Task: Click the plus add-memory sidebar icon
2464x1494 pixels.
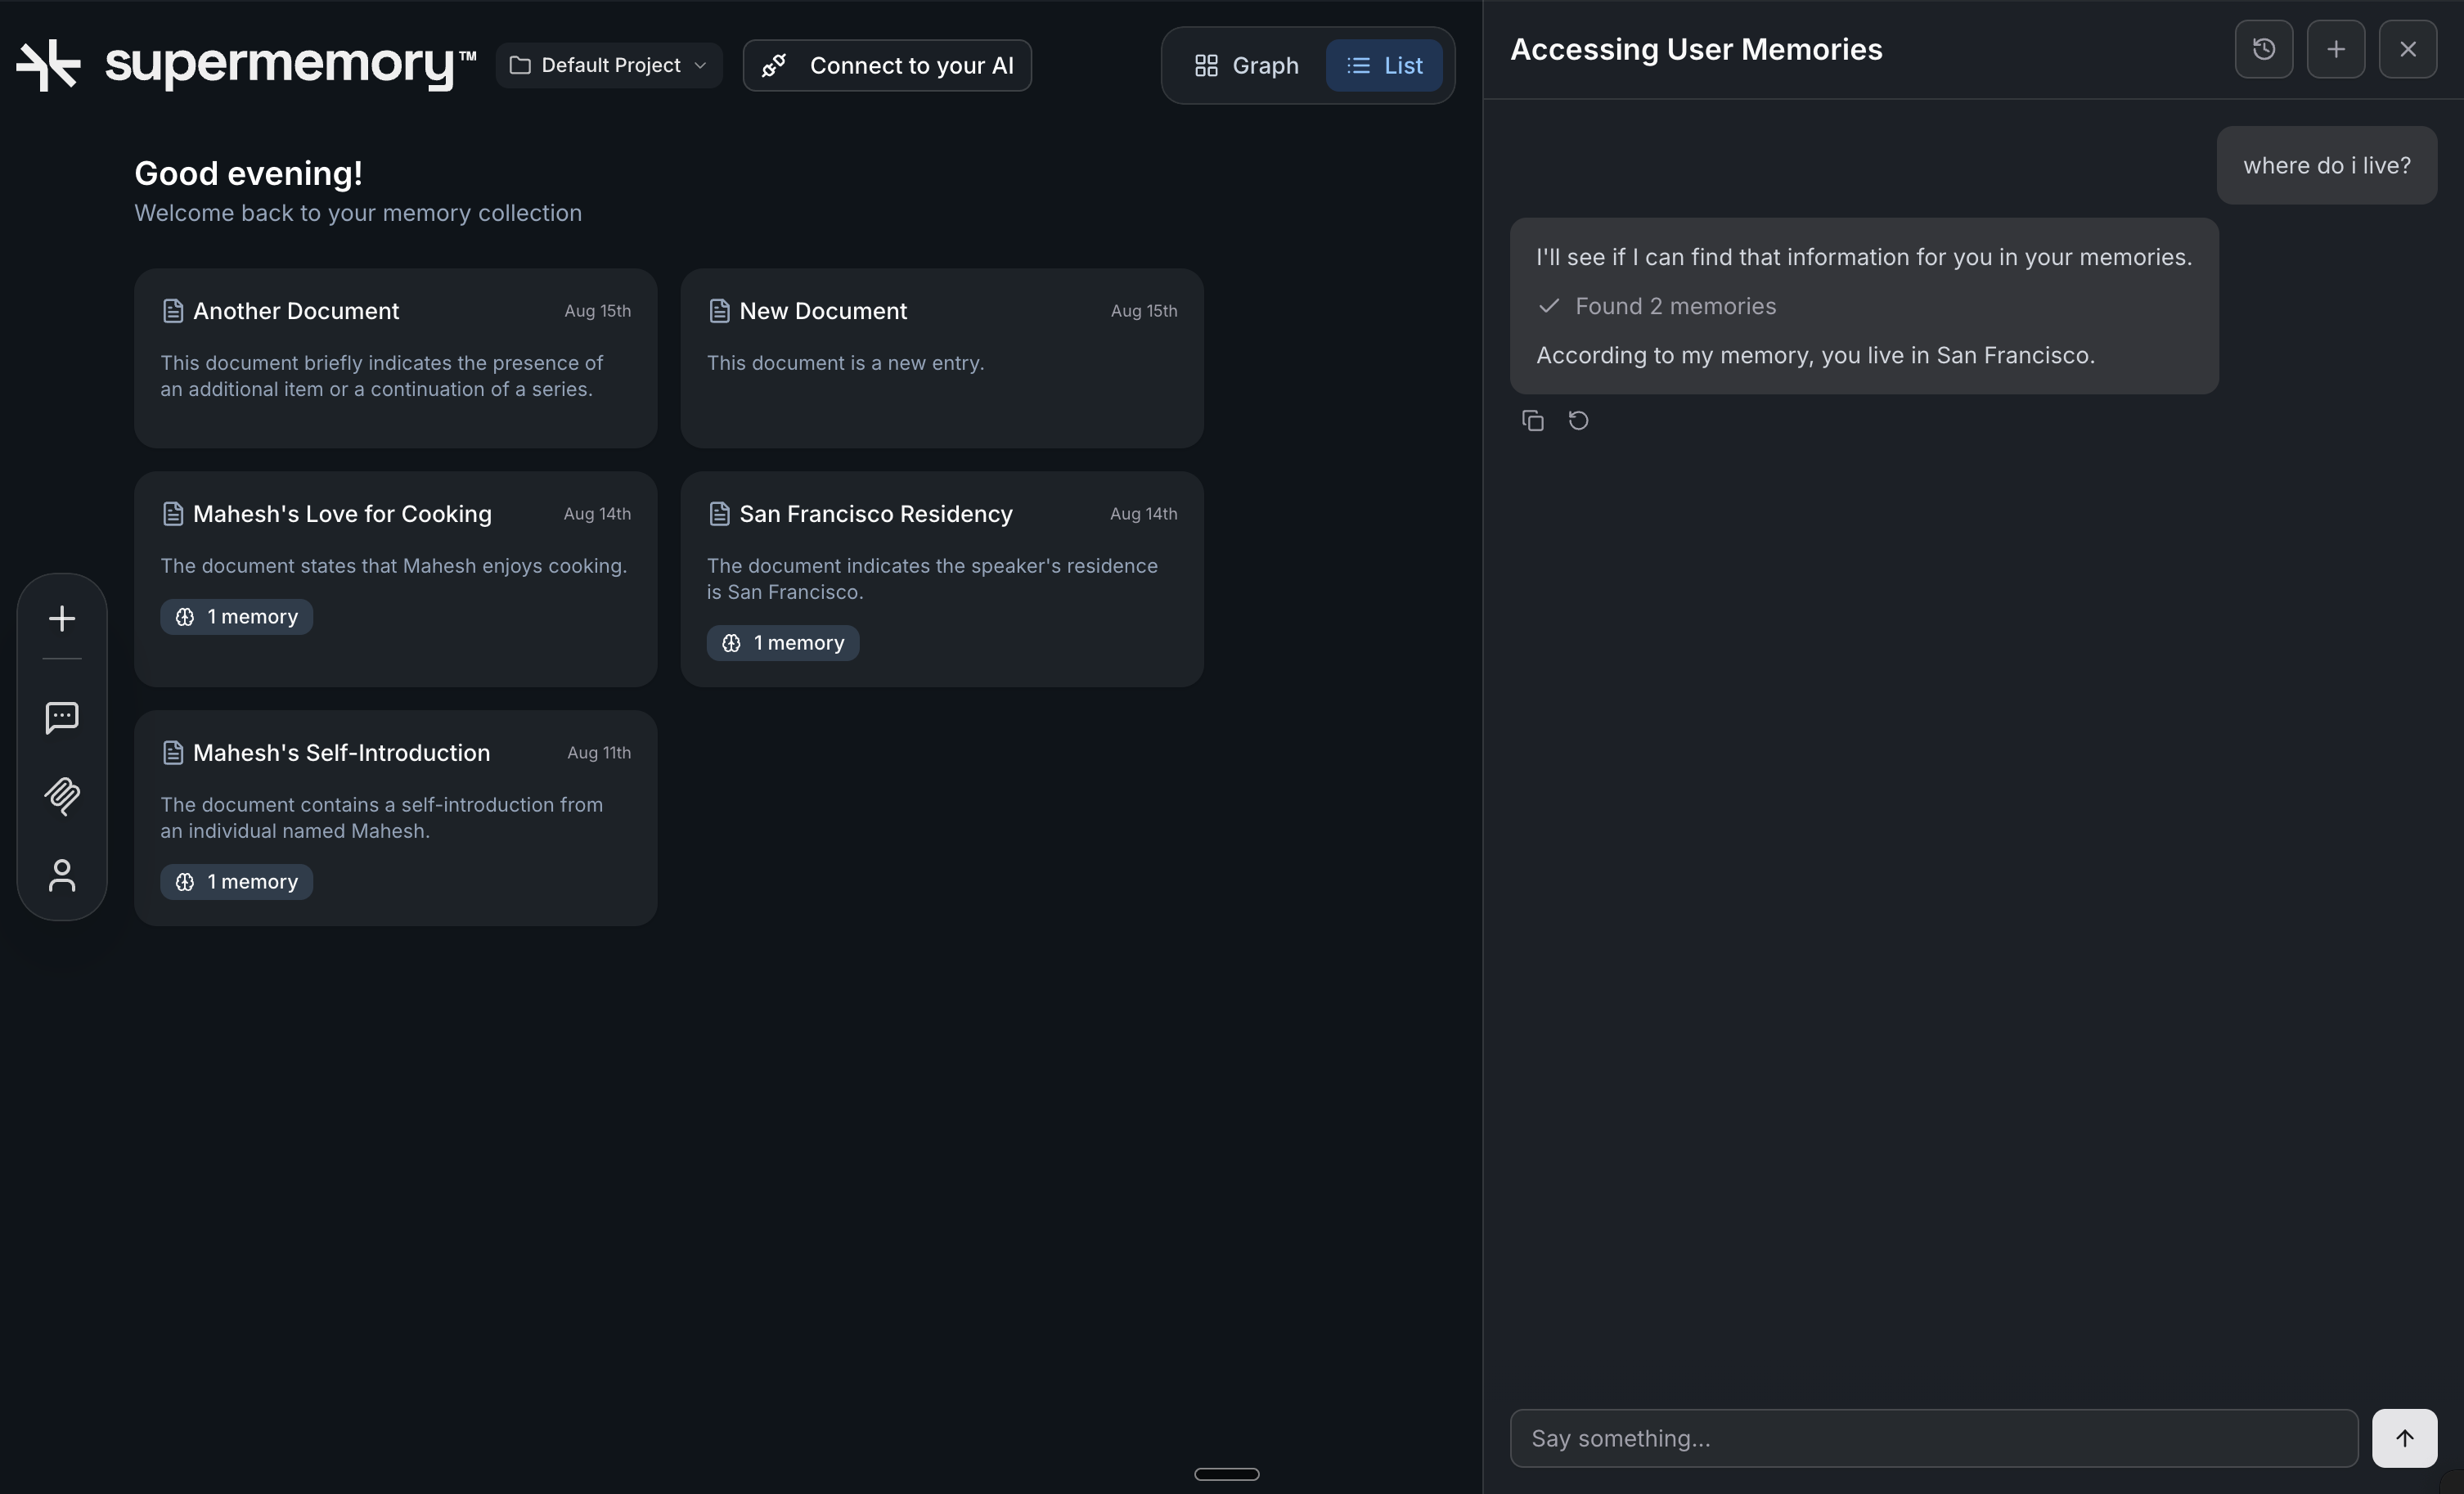Action: [62, 618]
